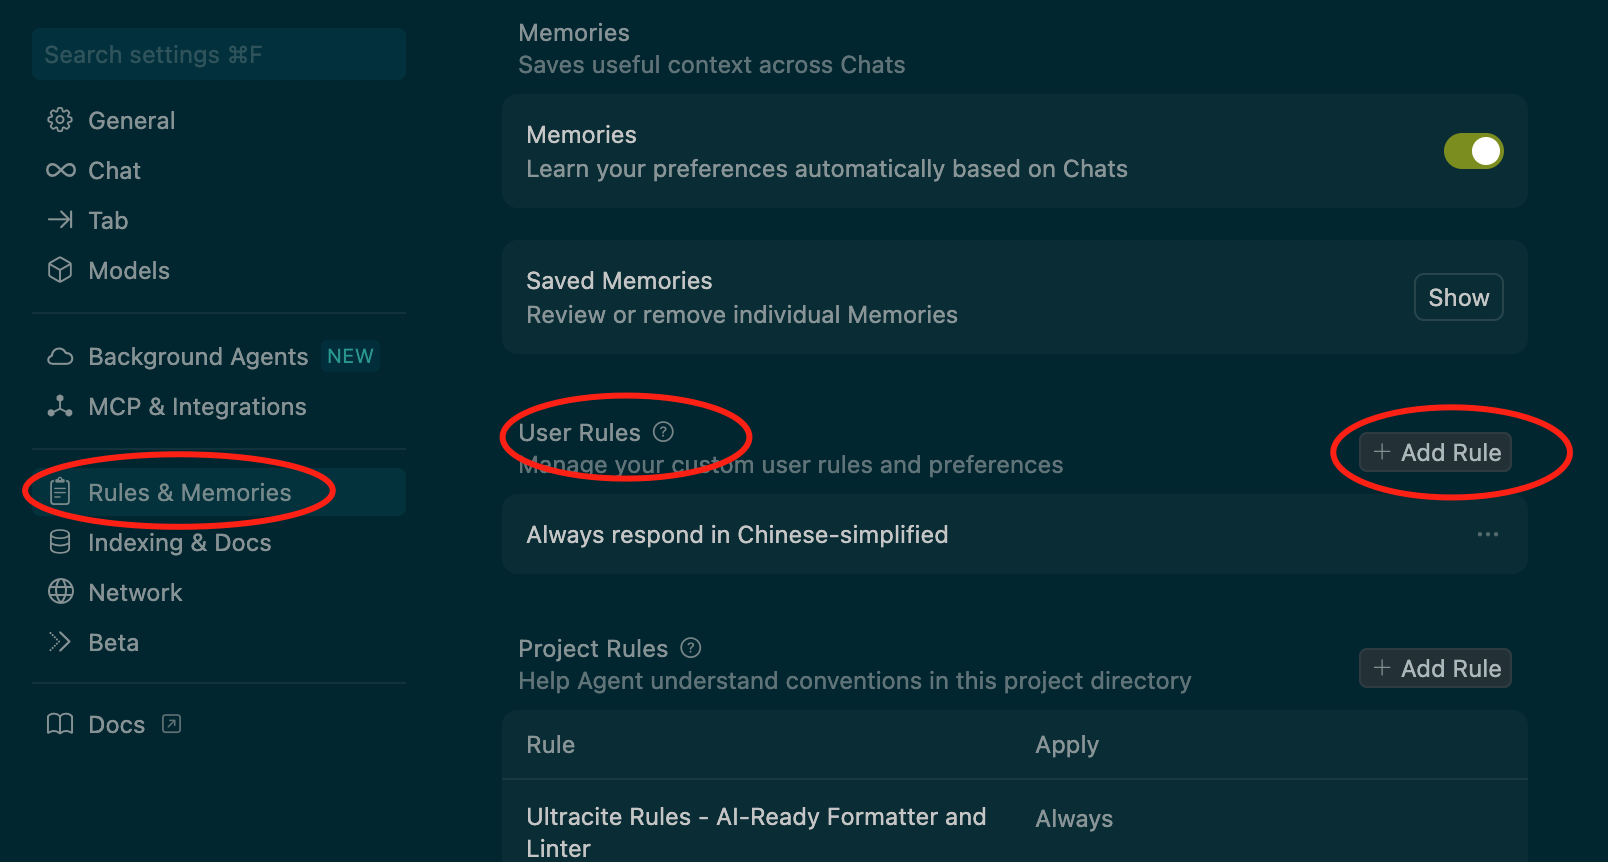
Task: Add a new user rule
Action: click(1436, 452)
